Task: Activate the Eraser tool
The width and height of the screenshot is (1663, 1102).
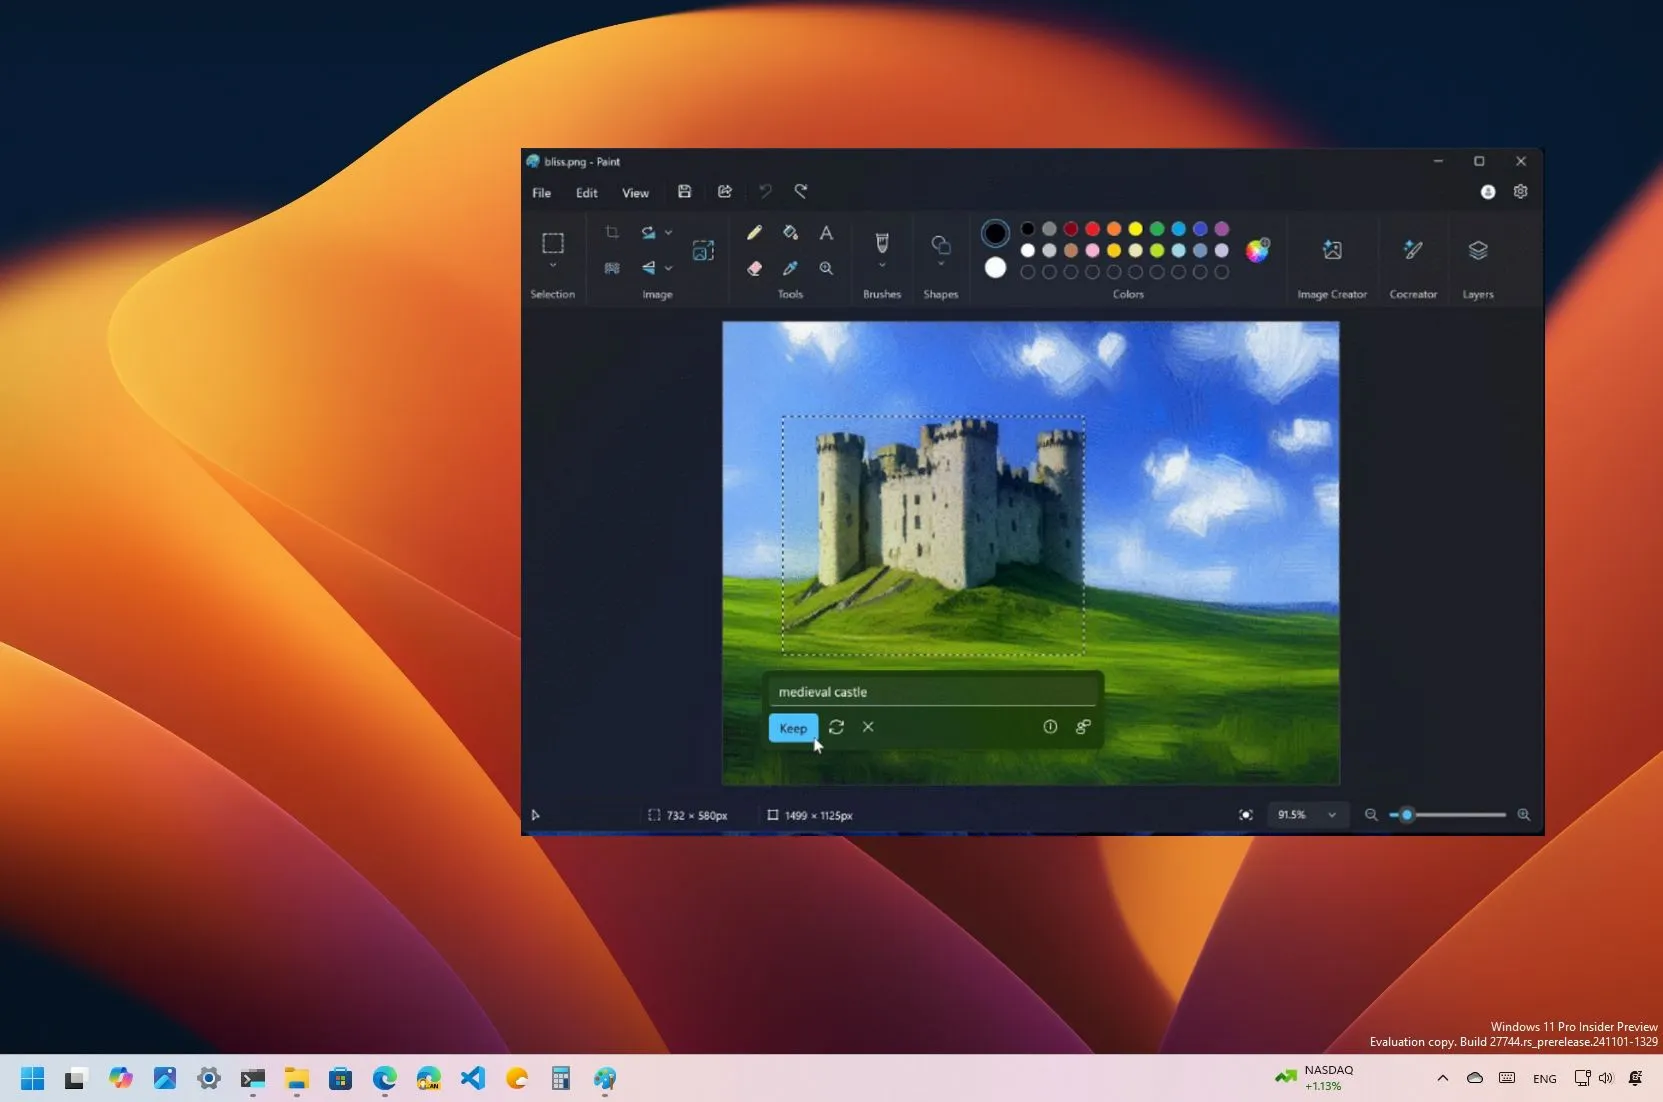Action: pos(754,268)
